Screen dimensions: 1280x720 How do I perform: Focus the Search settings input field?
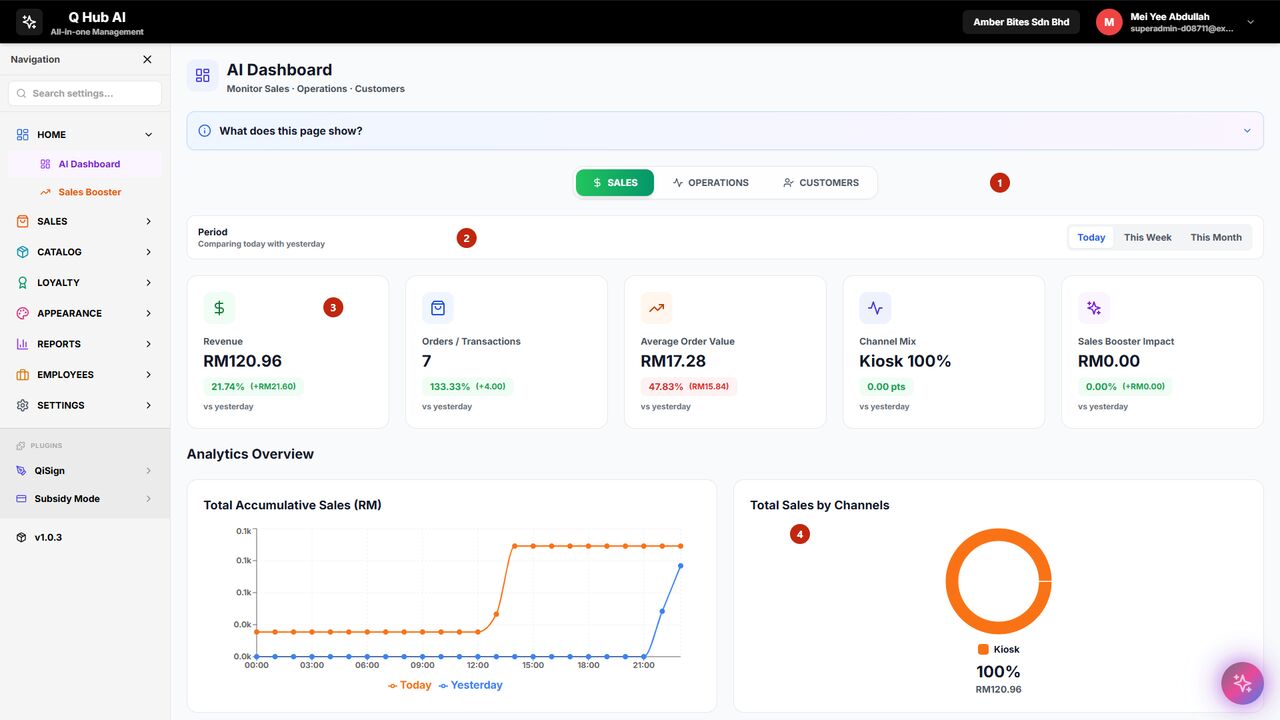click(85, 93)
